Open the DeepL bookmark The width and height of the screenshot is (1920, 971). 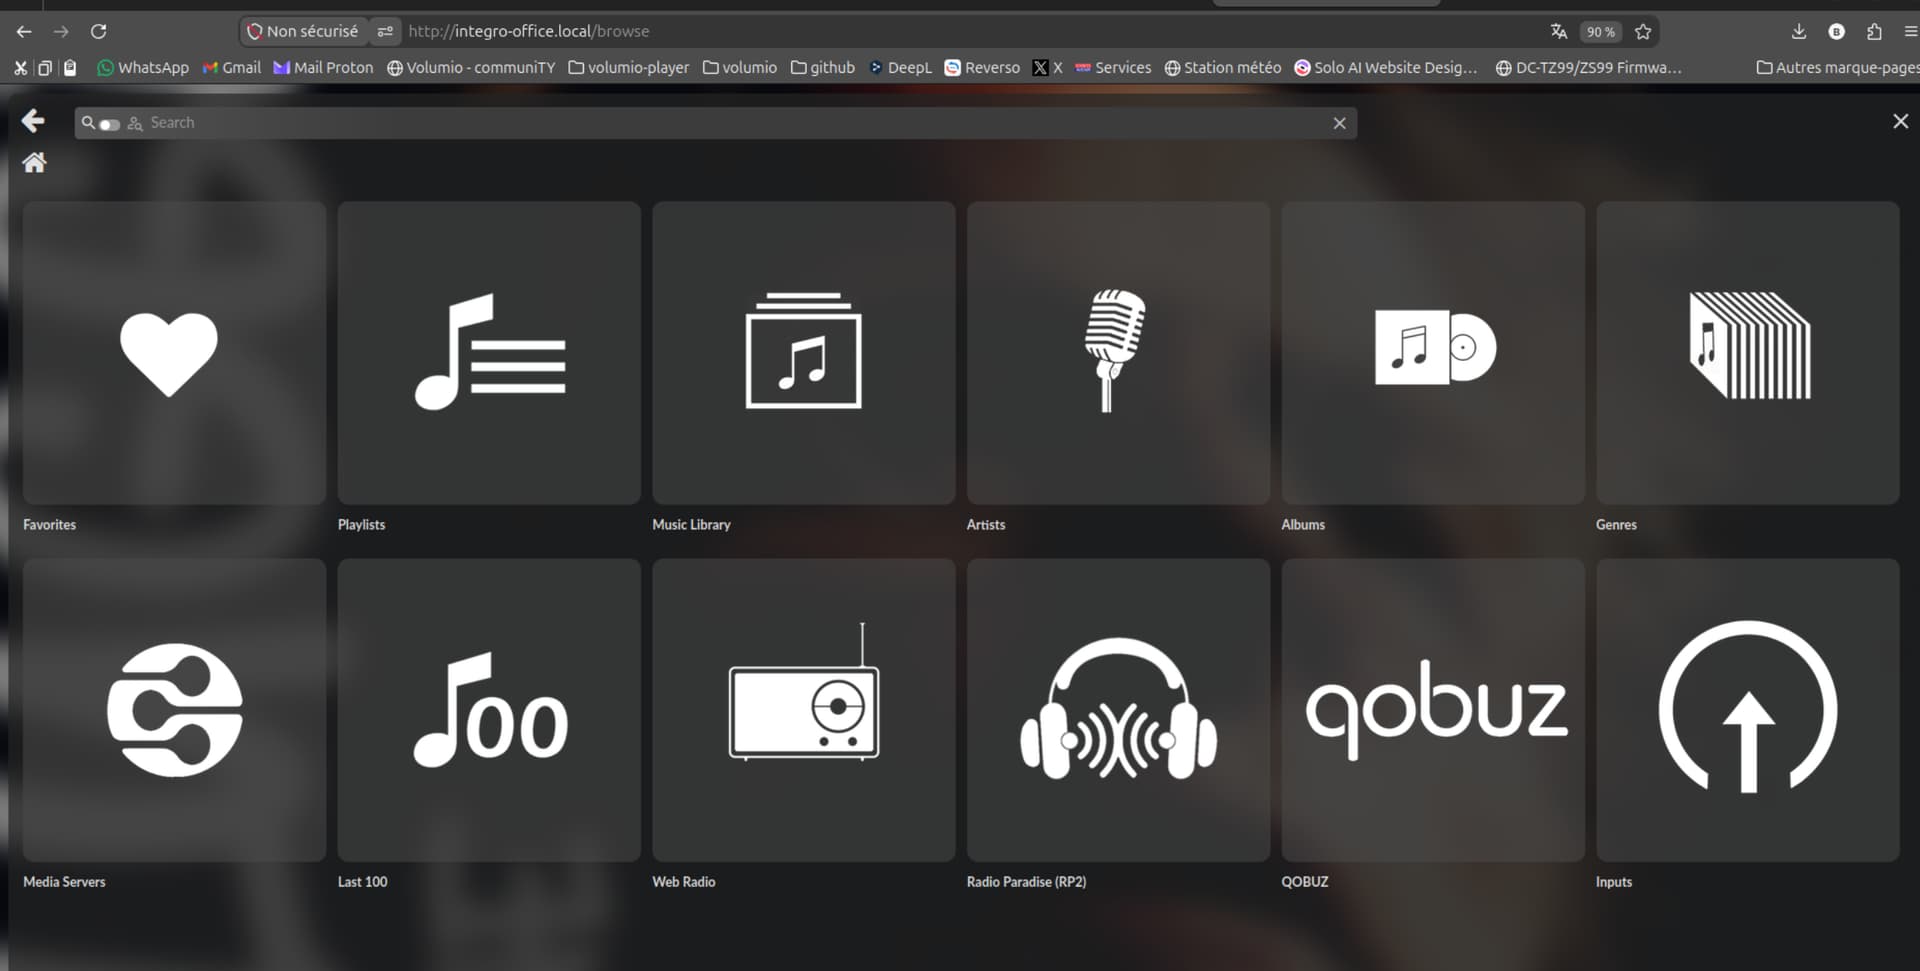coord(900,67)
